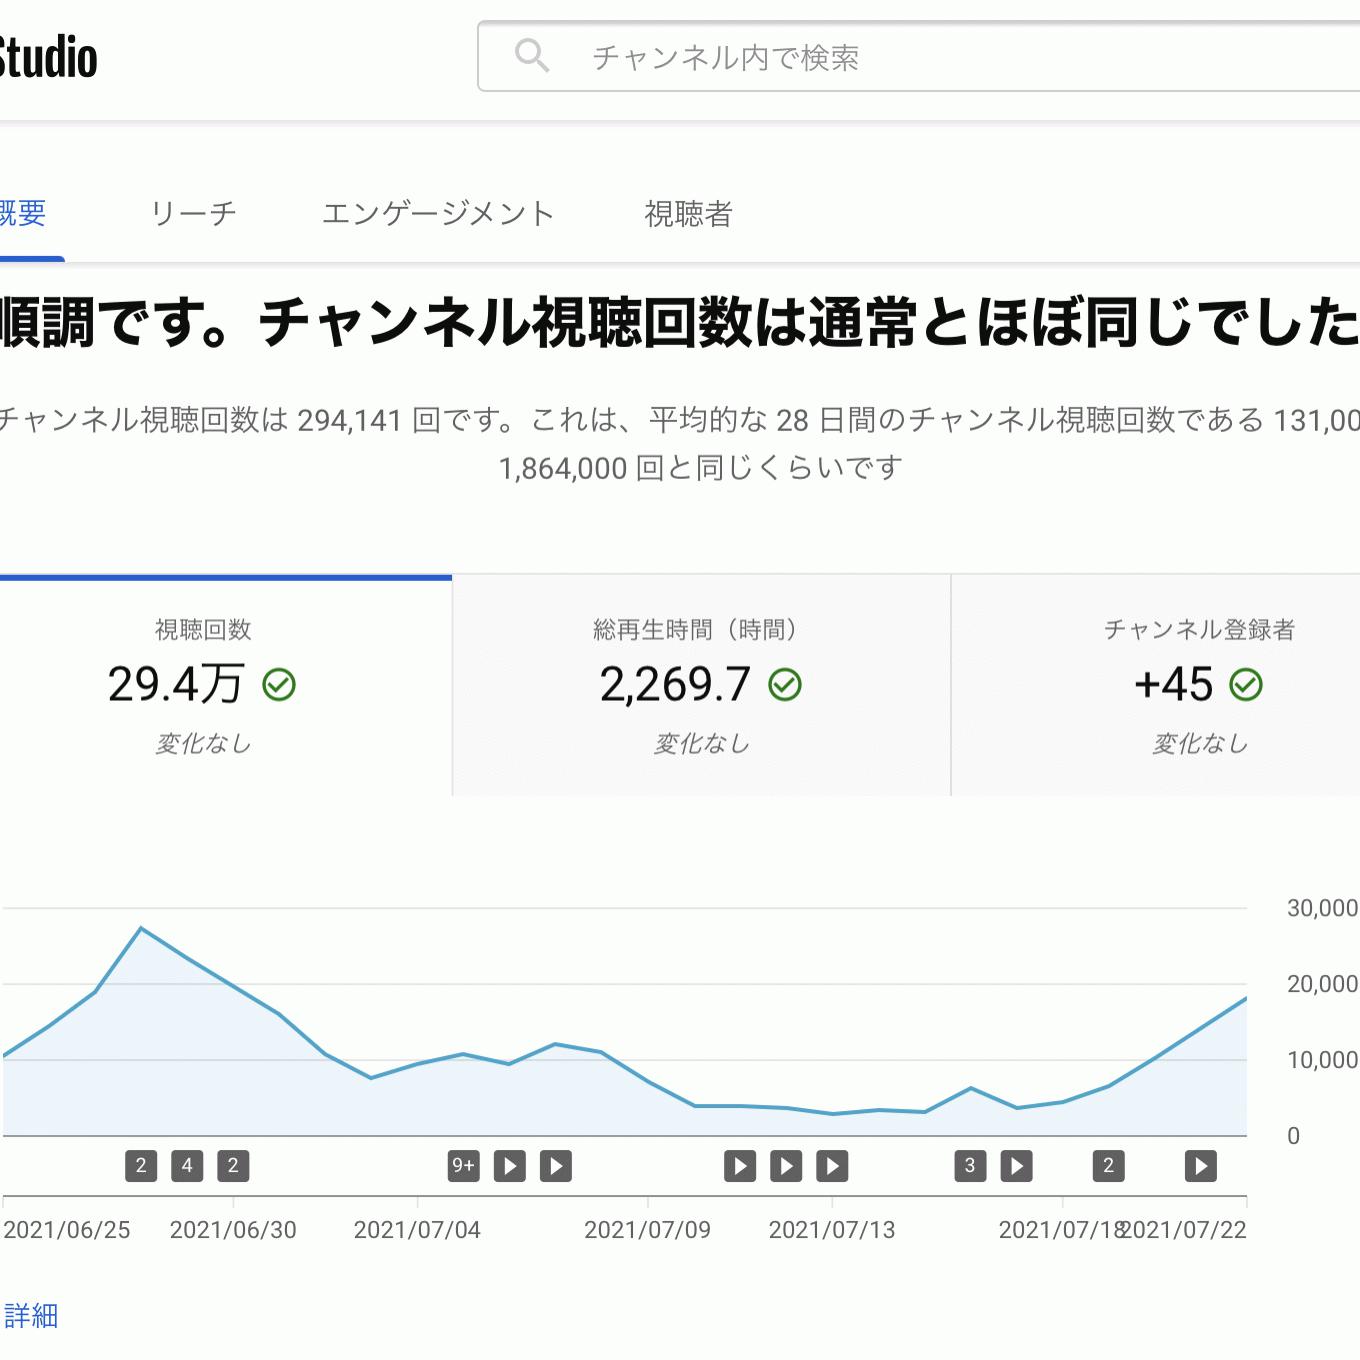Click the play marker above the 2021/07/13 tick

coord(832,1165)
